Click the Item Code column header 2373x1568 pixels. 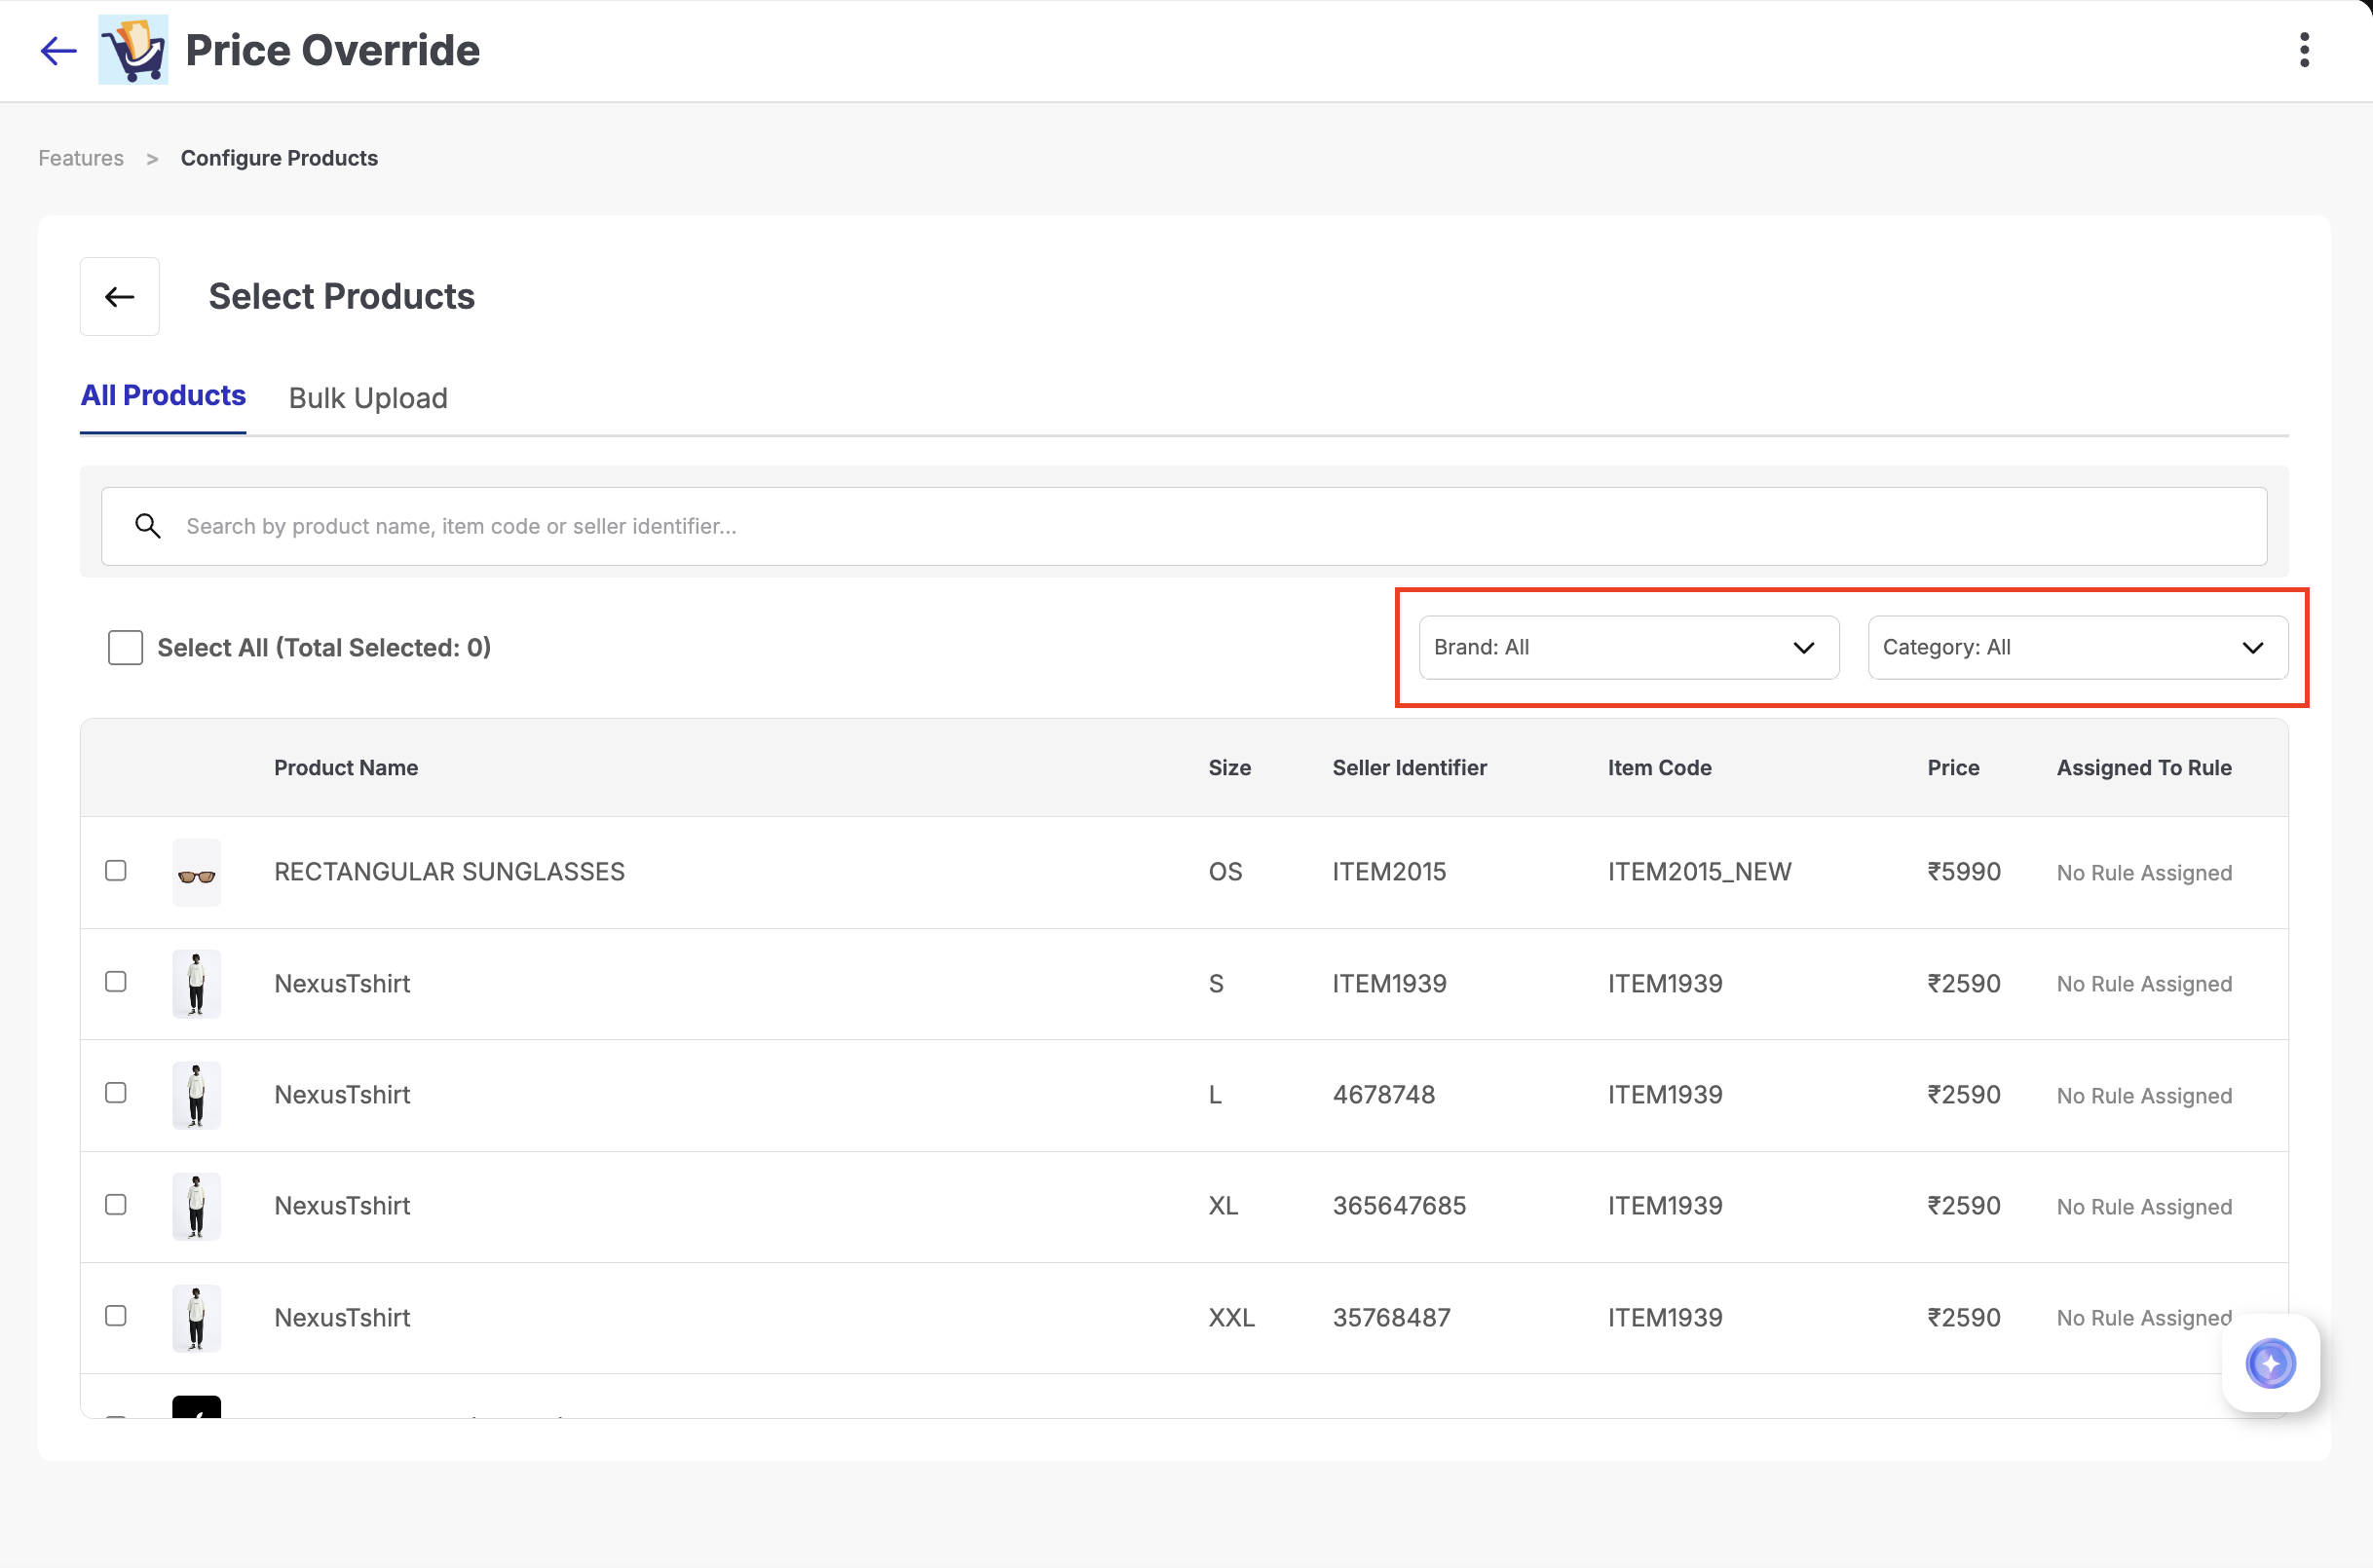(x=1659, y=767)
